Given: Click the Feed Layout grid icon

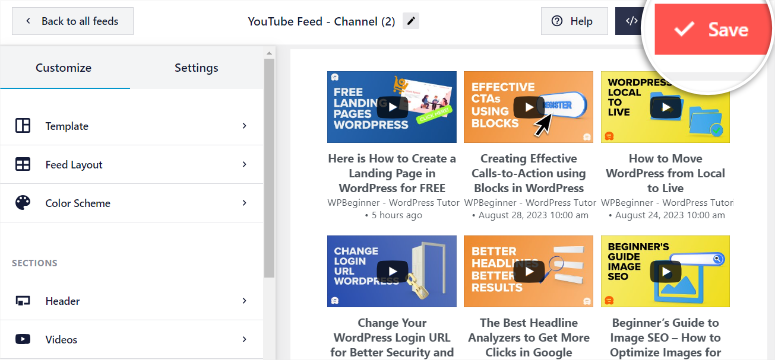Looking at the screenshot, I should pyautogui.click(x=23, y=164).
